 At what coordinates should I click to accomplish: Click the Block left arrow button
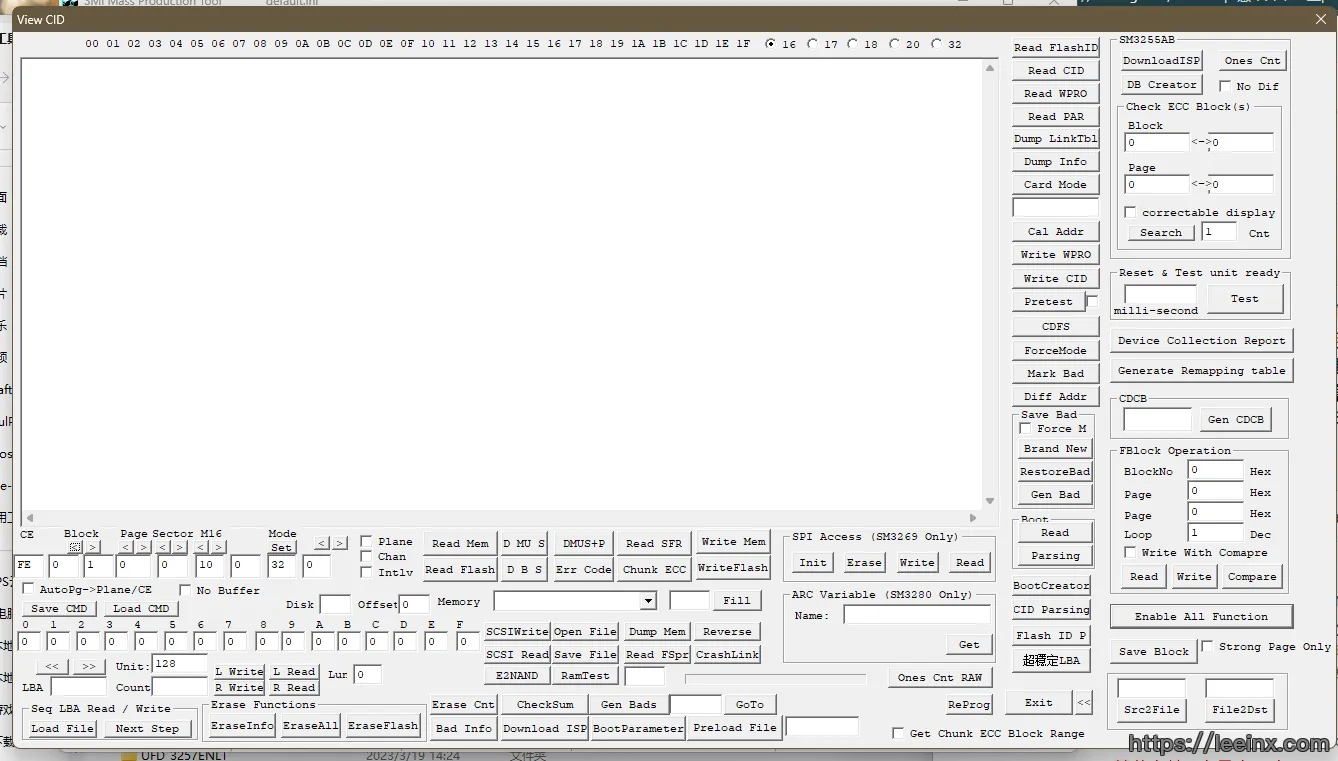coord(75,547)
